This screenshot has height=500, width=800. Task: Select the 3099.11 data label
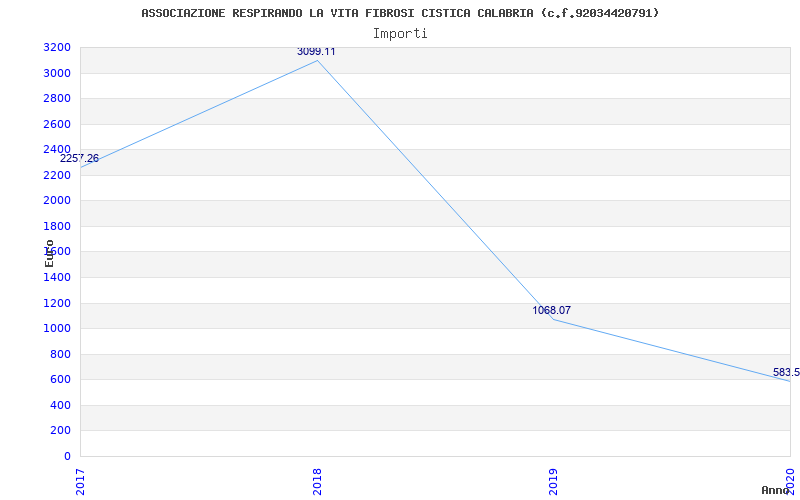pyautogui.click(x=316, y=52)
